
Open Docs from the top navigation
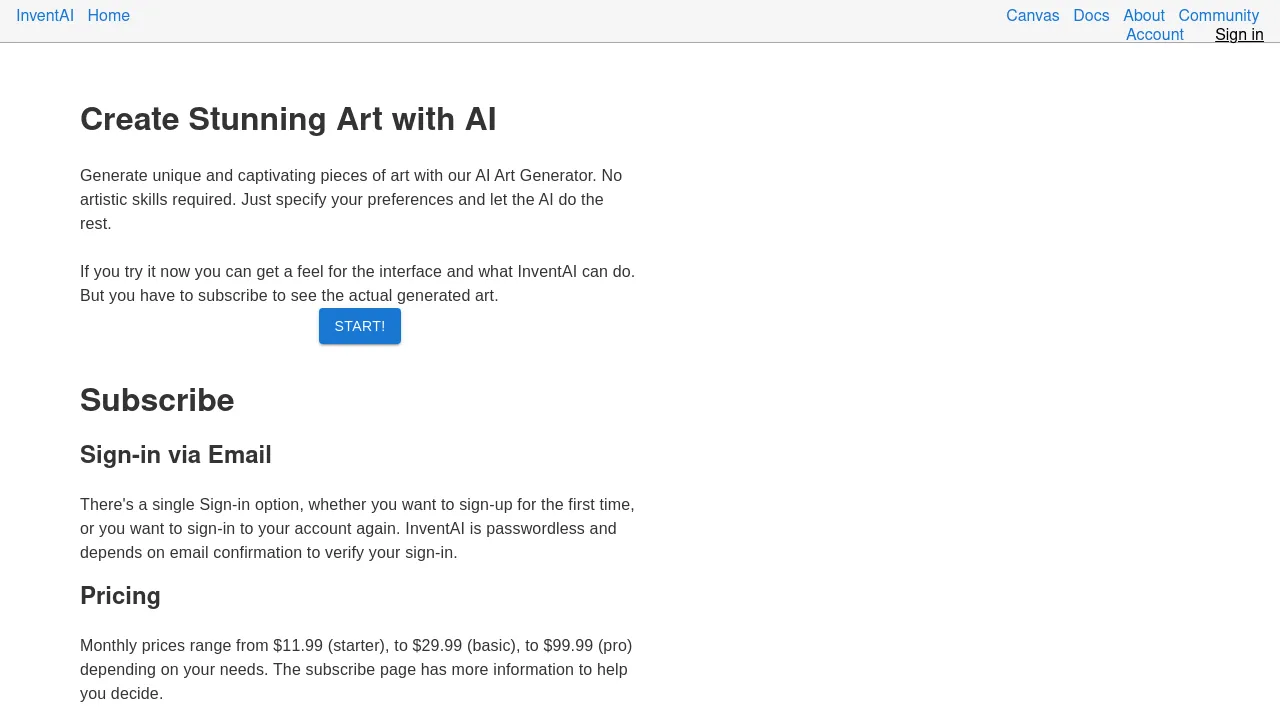pos(1091,16)
